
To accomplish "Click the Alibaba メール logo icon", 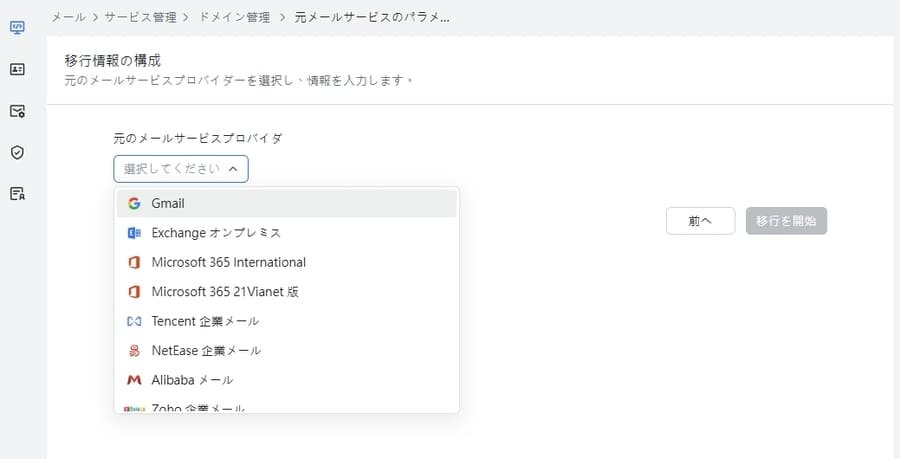I will pos(134,380).
